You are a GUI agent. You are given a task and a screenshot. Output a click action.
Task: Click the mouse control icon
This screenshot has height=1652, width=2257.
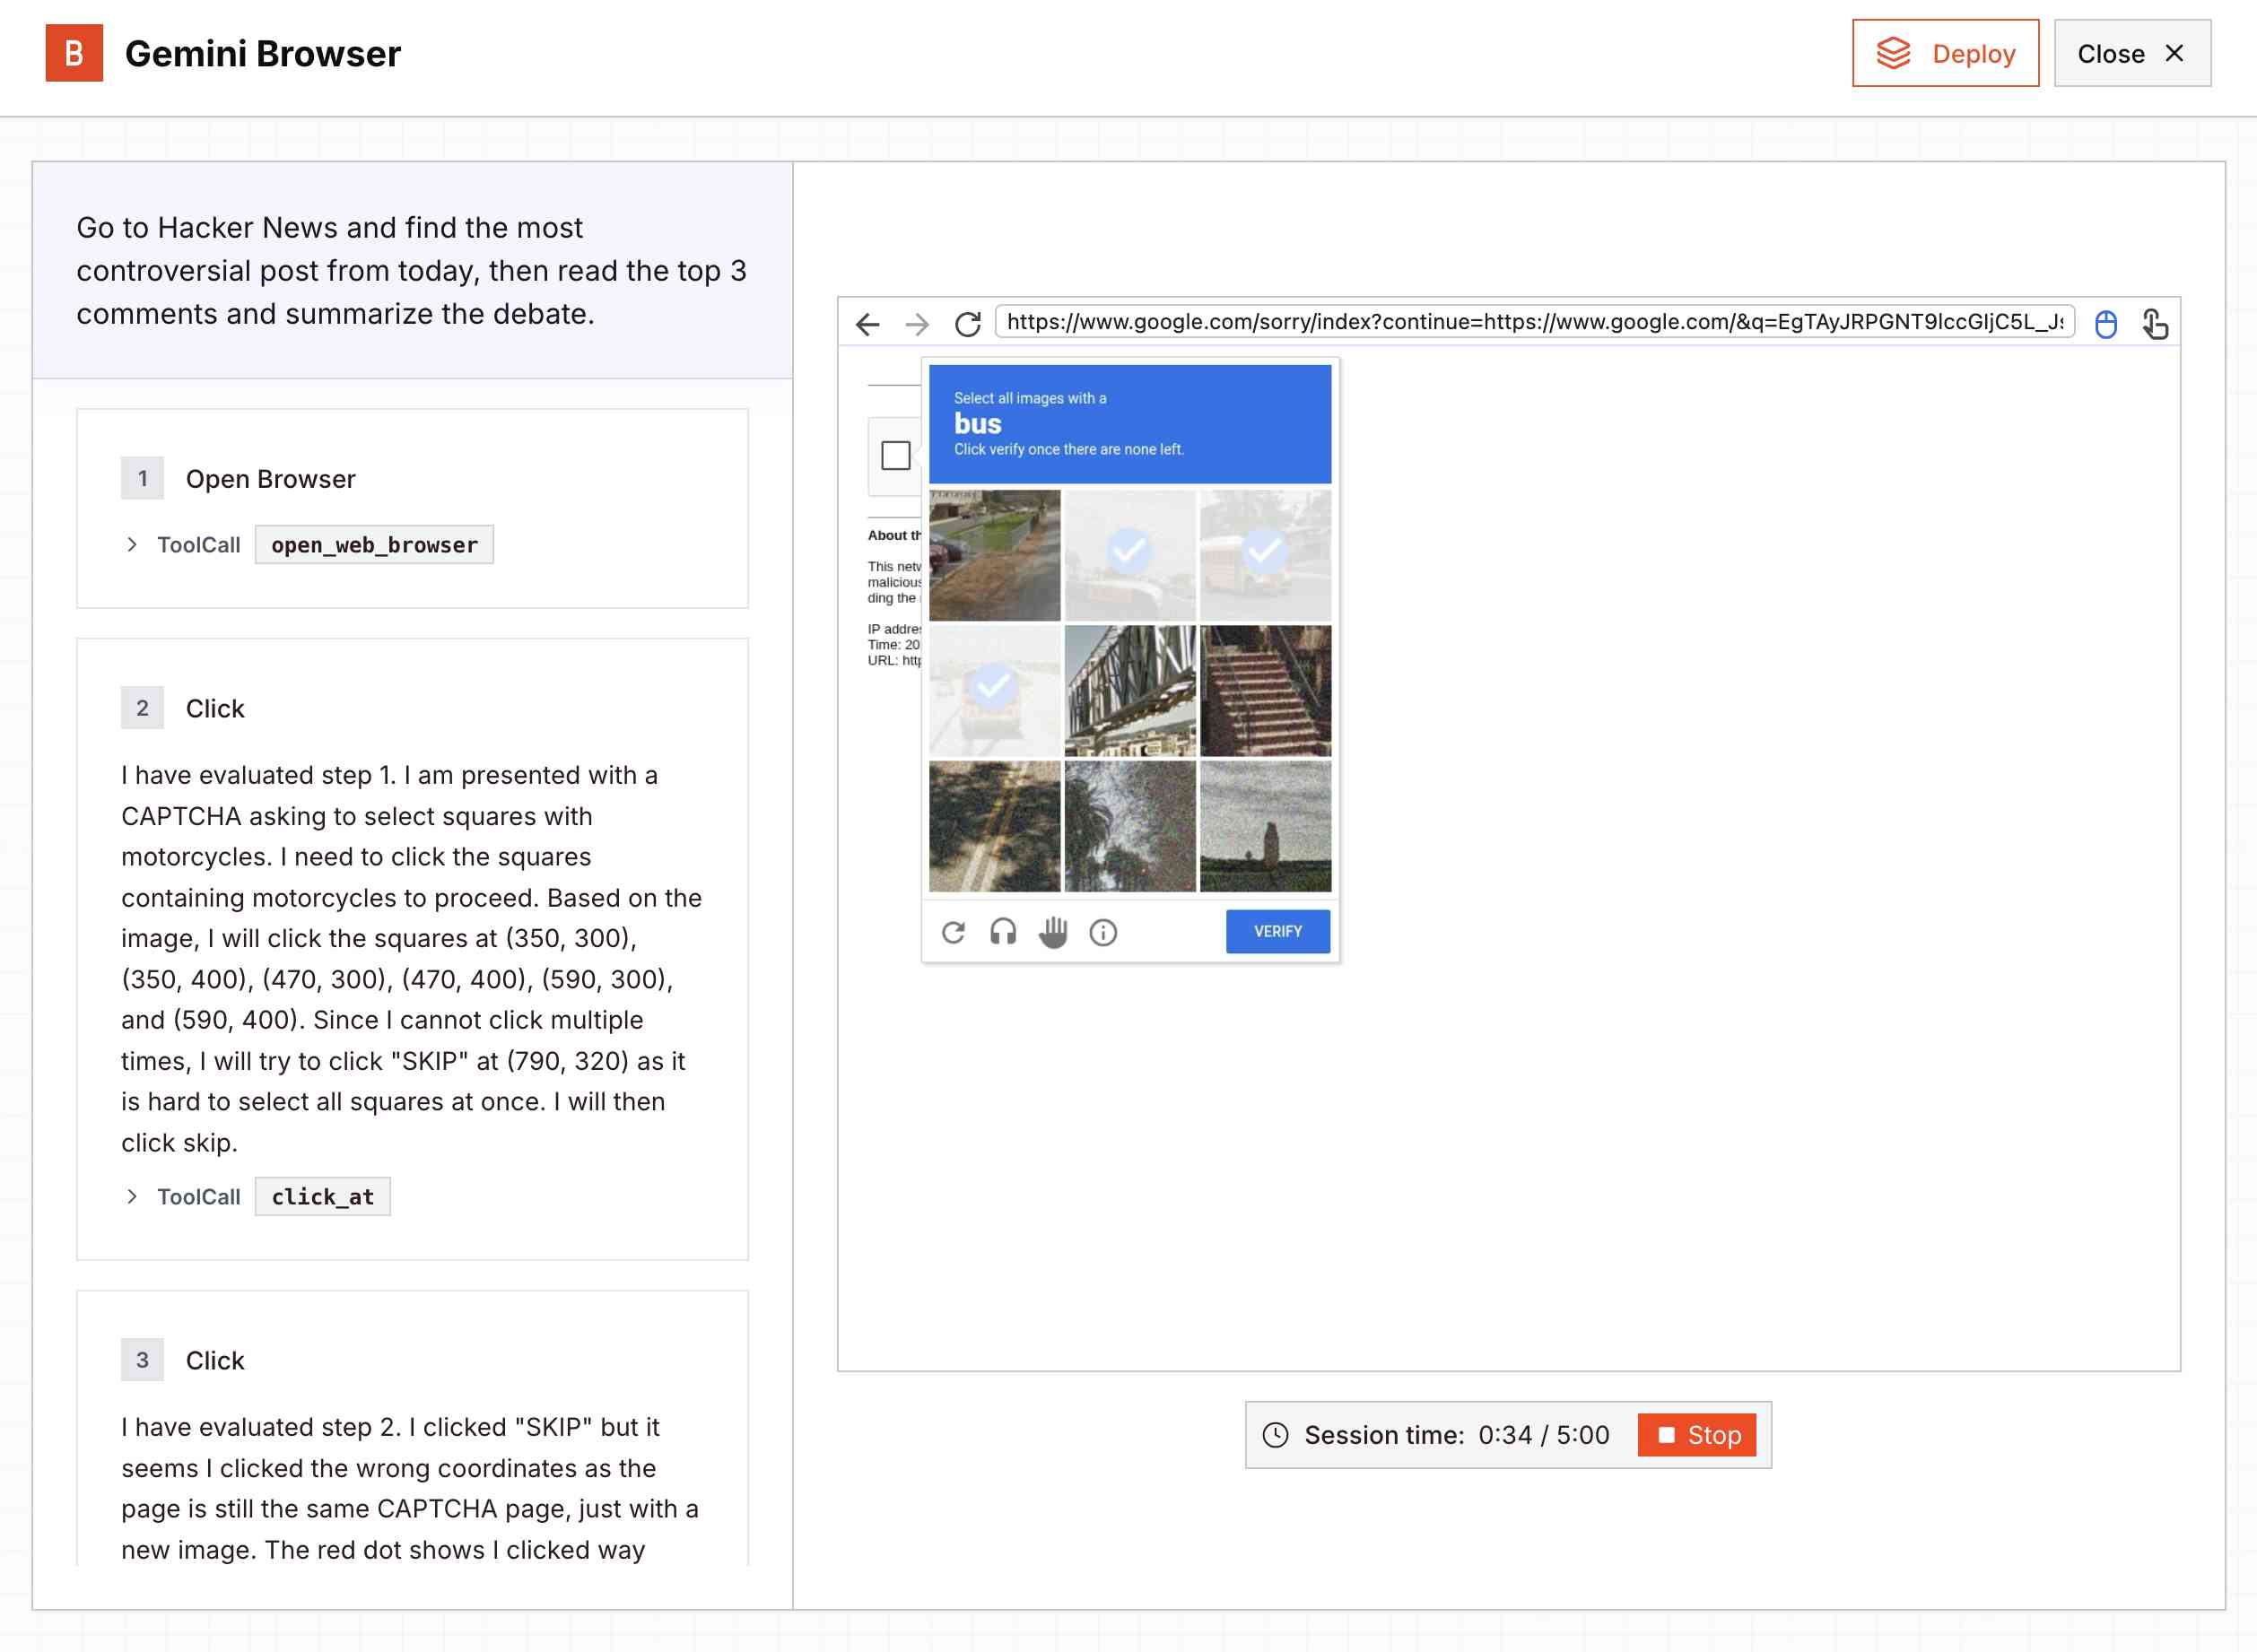pos(2105,324)
